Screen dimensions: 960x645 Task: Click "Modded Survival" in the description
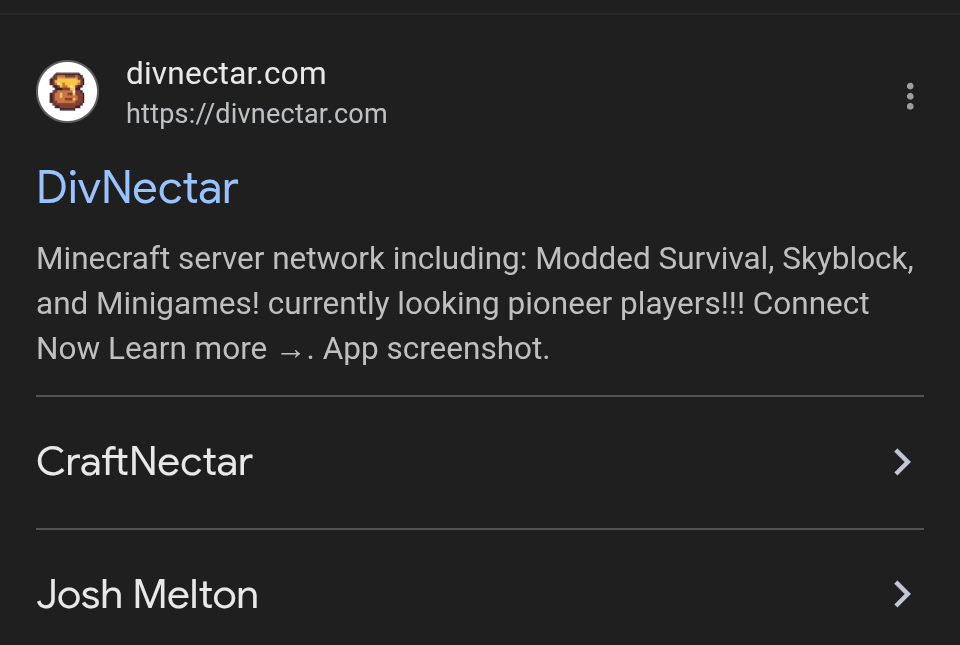coord(653,259)
